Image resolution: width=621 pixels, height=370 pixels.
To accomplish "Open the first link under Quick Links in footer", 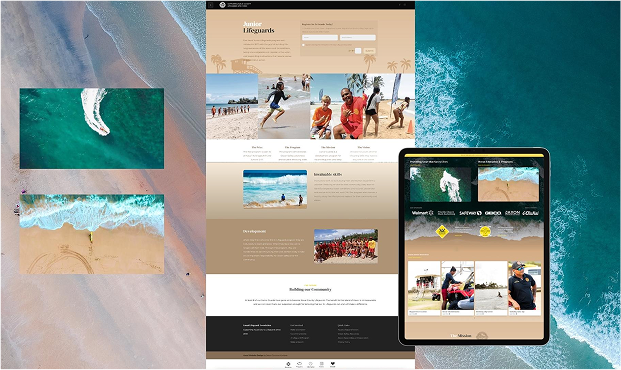I will tap(348, 330).
